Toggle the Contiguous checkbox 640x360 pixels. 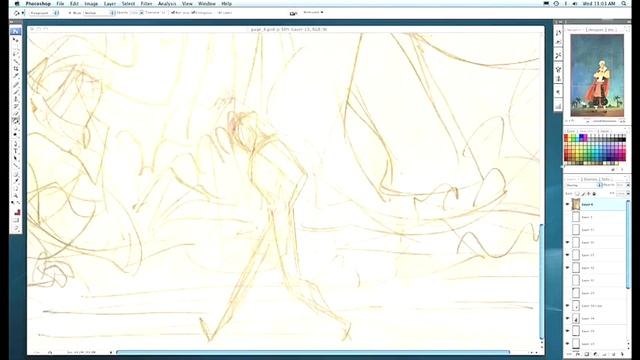pos(193,13)
